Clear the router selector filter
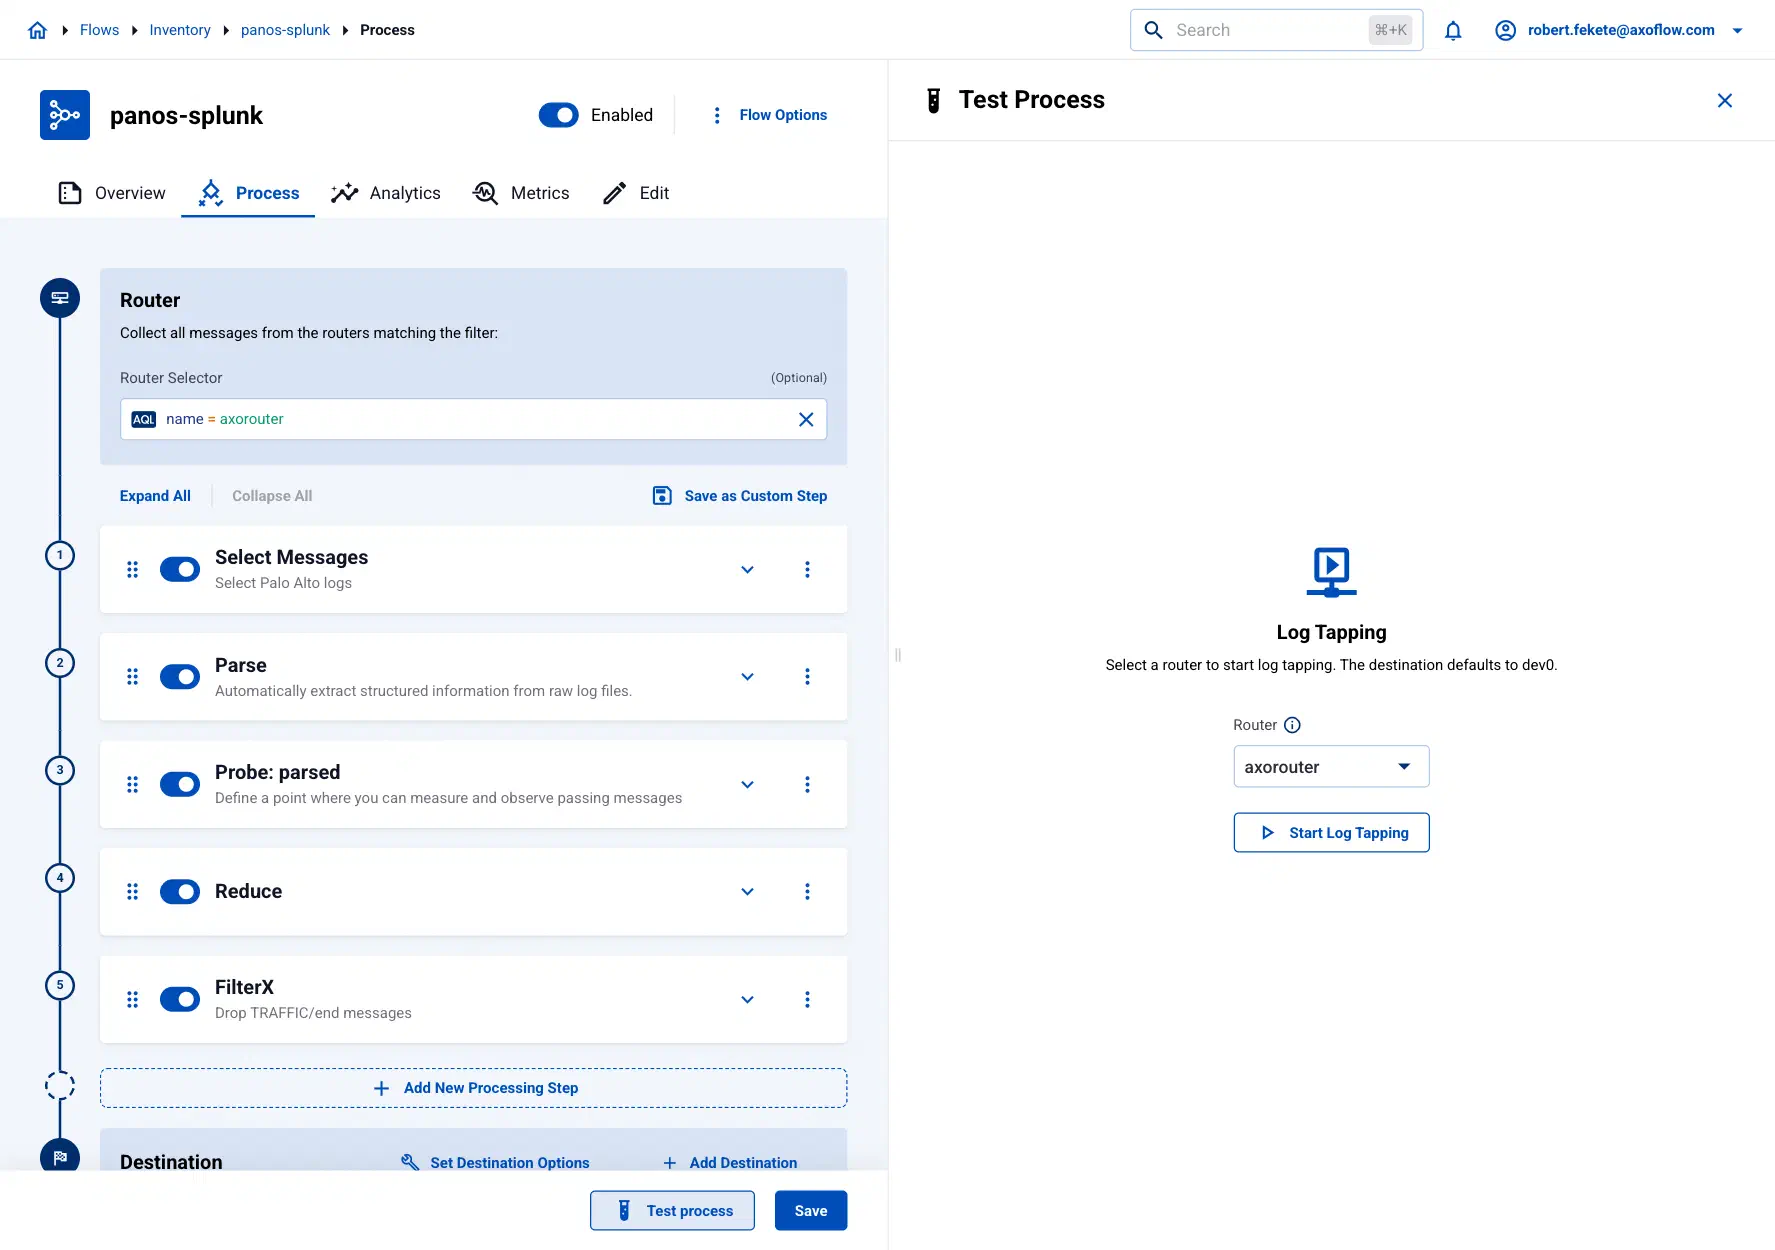 806,419
